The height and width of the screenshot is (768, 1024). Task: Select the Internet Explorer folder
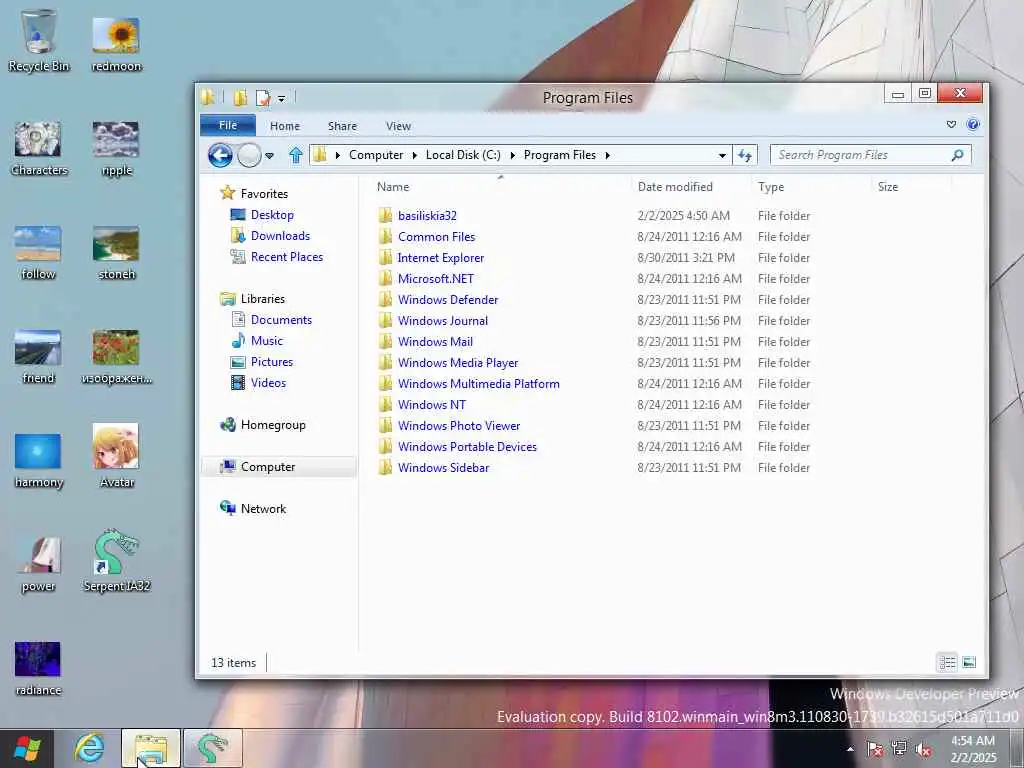click(x=441, y=257)
